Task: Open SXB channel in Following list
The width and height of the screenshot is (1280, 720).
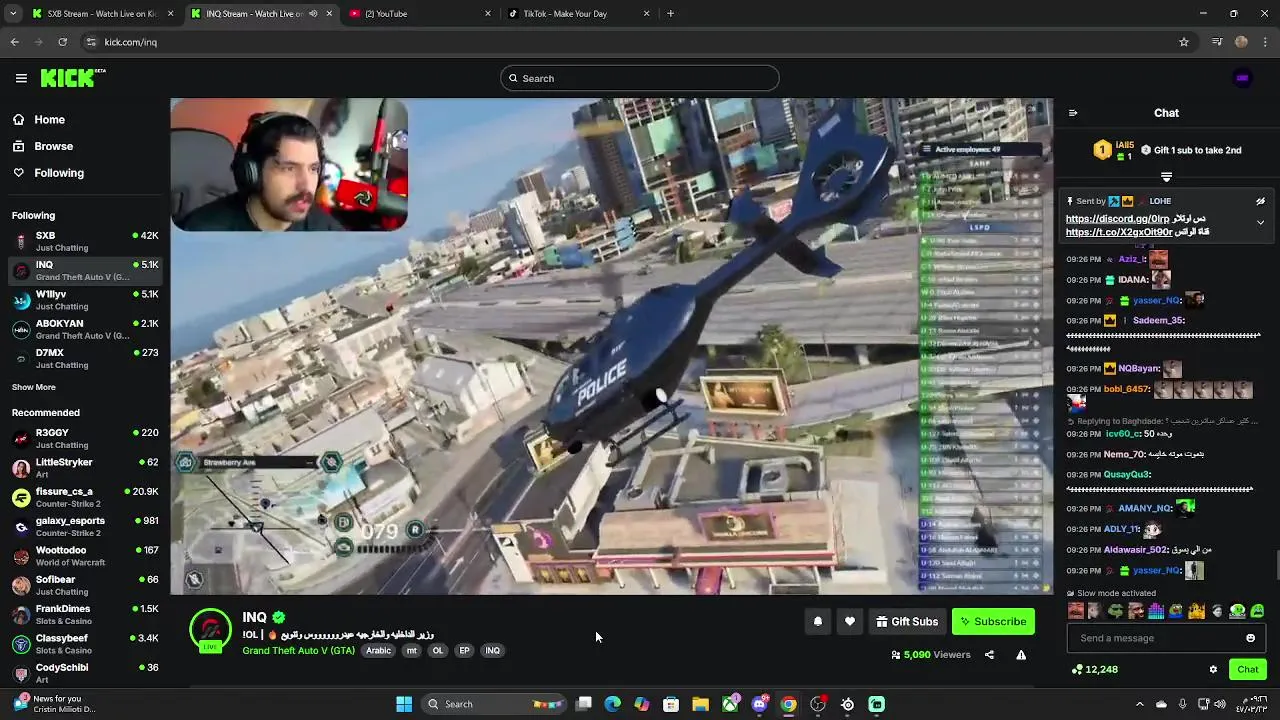Action: tap(85, 241)
